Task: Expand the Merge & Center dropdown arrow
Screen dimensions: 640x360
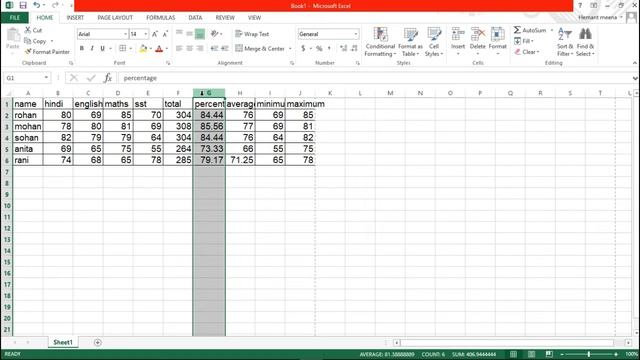Action: pyautogui.click(x=290, y=49)
